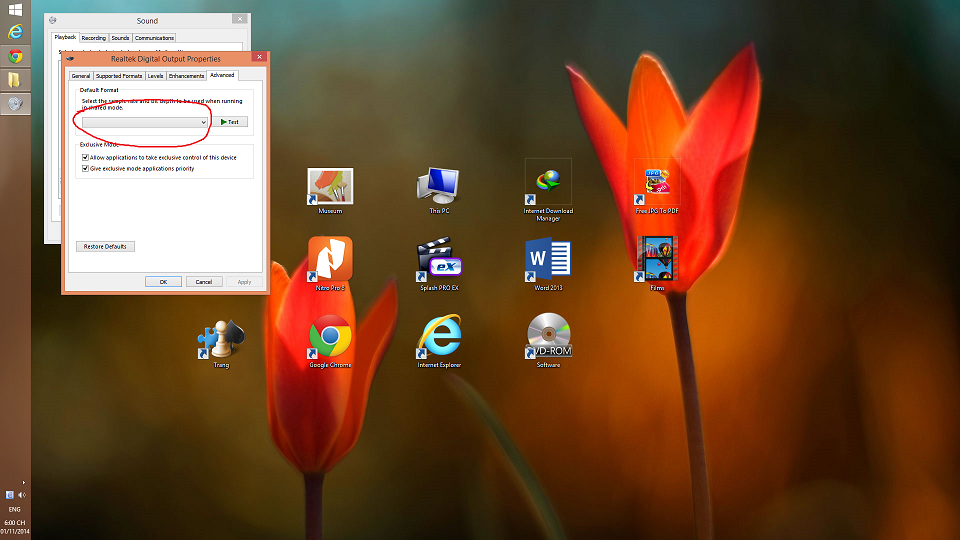Open the Software DVD-ROM shortcut
Viewport: 960px width, 540px height.
[x=549, y=341]
